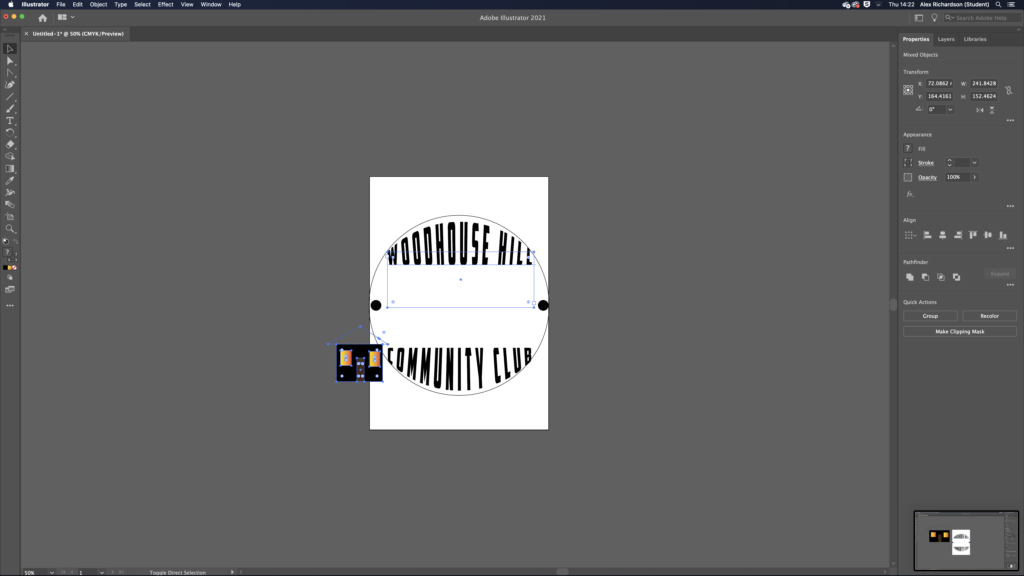
Task: Open the File menu
Action: 61,5
